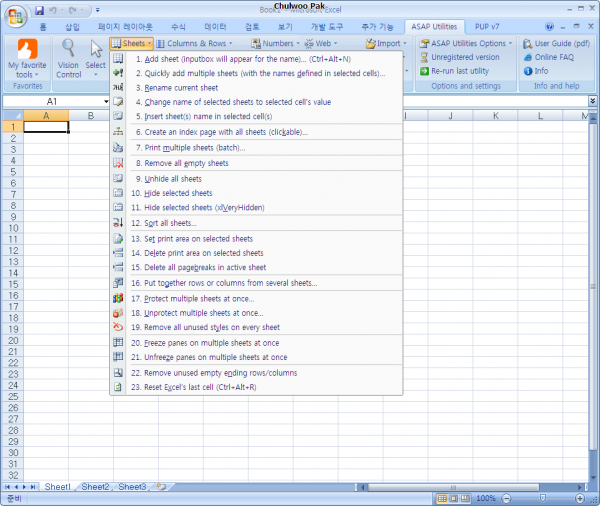
Task: Click the insert new worksheet tab icon
Action: point(162,487)
